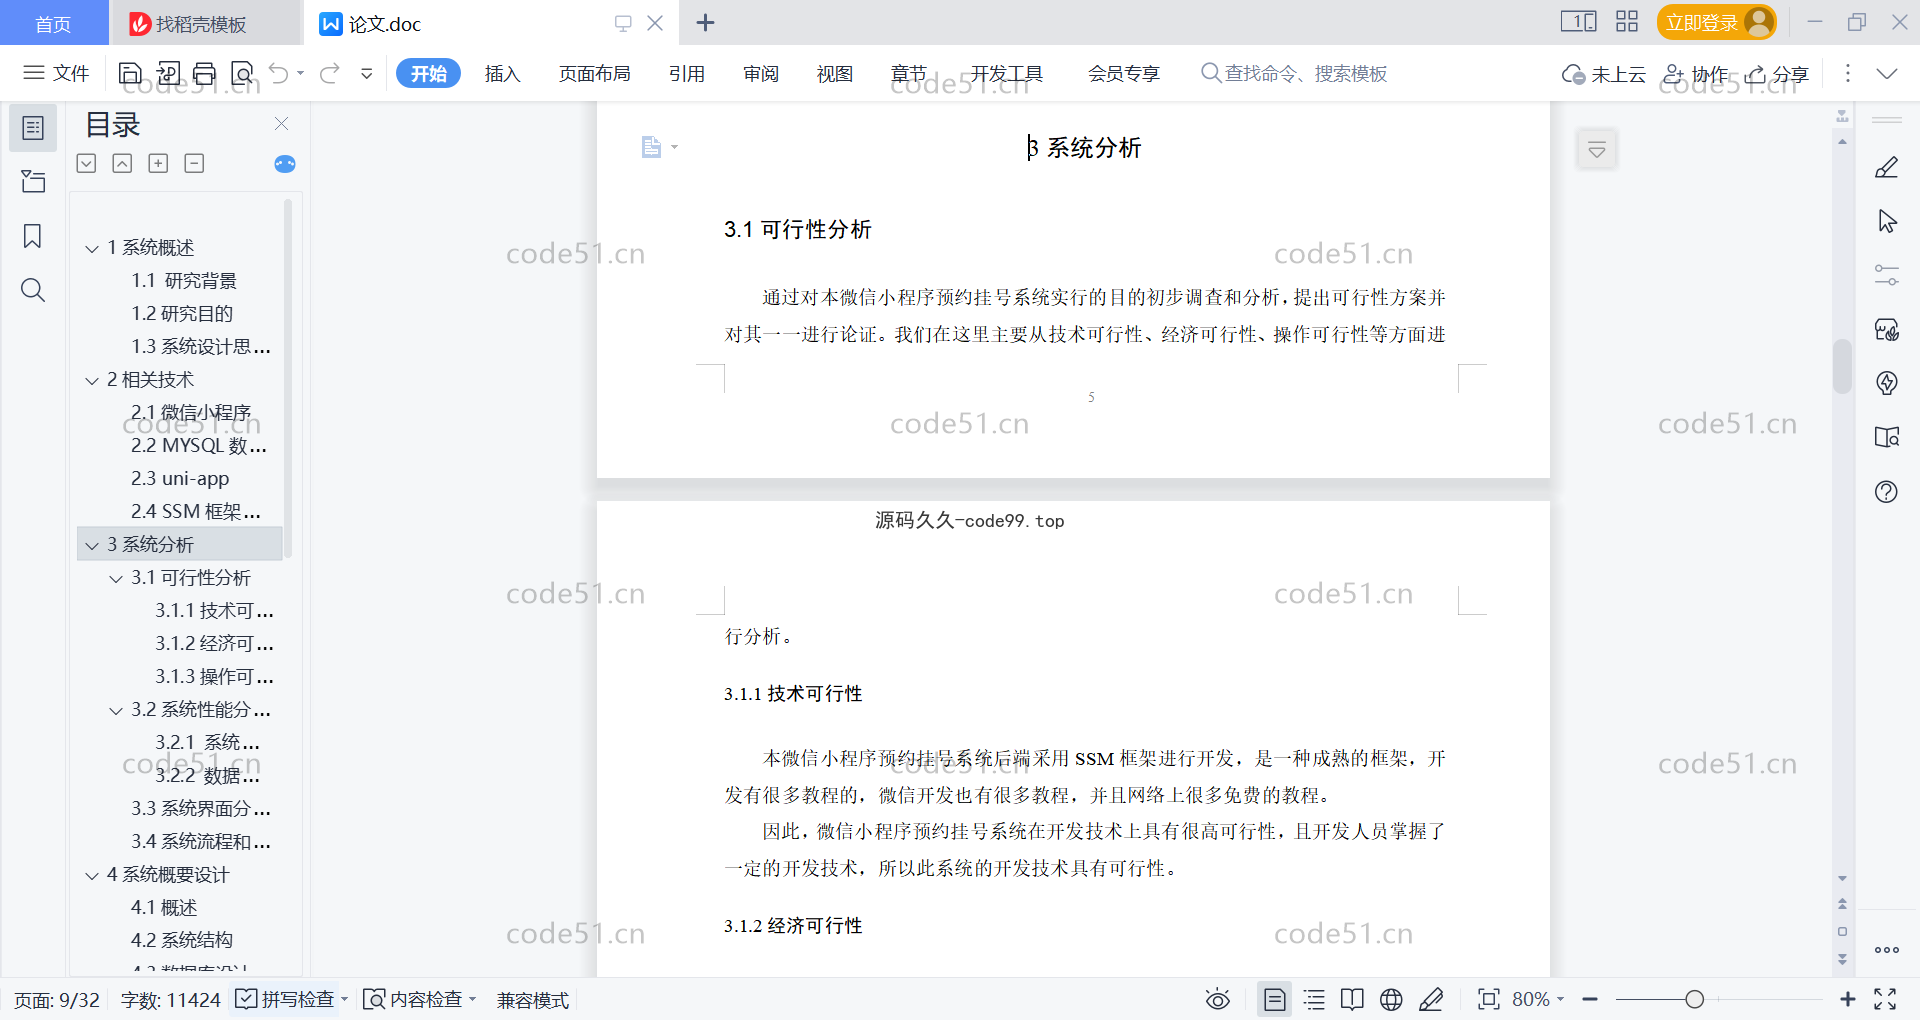Expand all levels icon in 目录 panel
The width and height of the screenshot is (1920, 1020).
click(x=158, y=163)
